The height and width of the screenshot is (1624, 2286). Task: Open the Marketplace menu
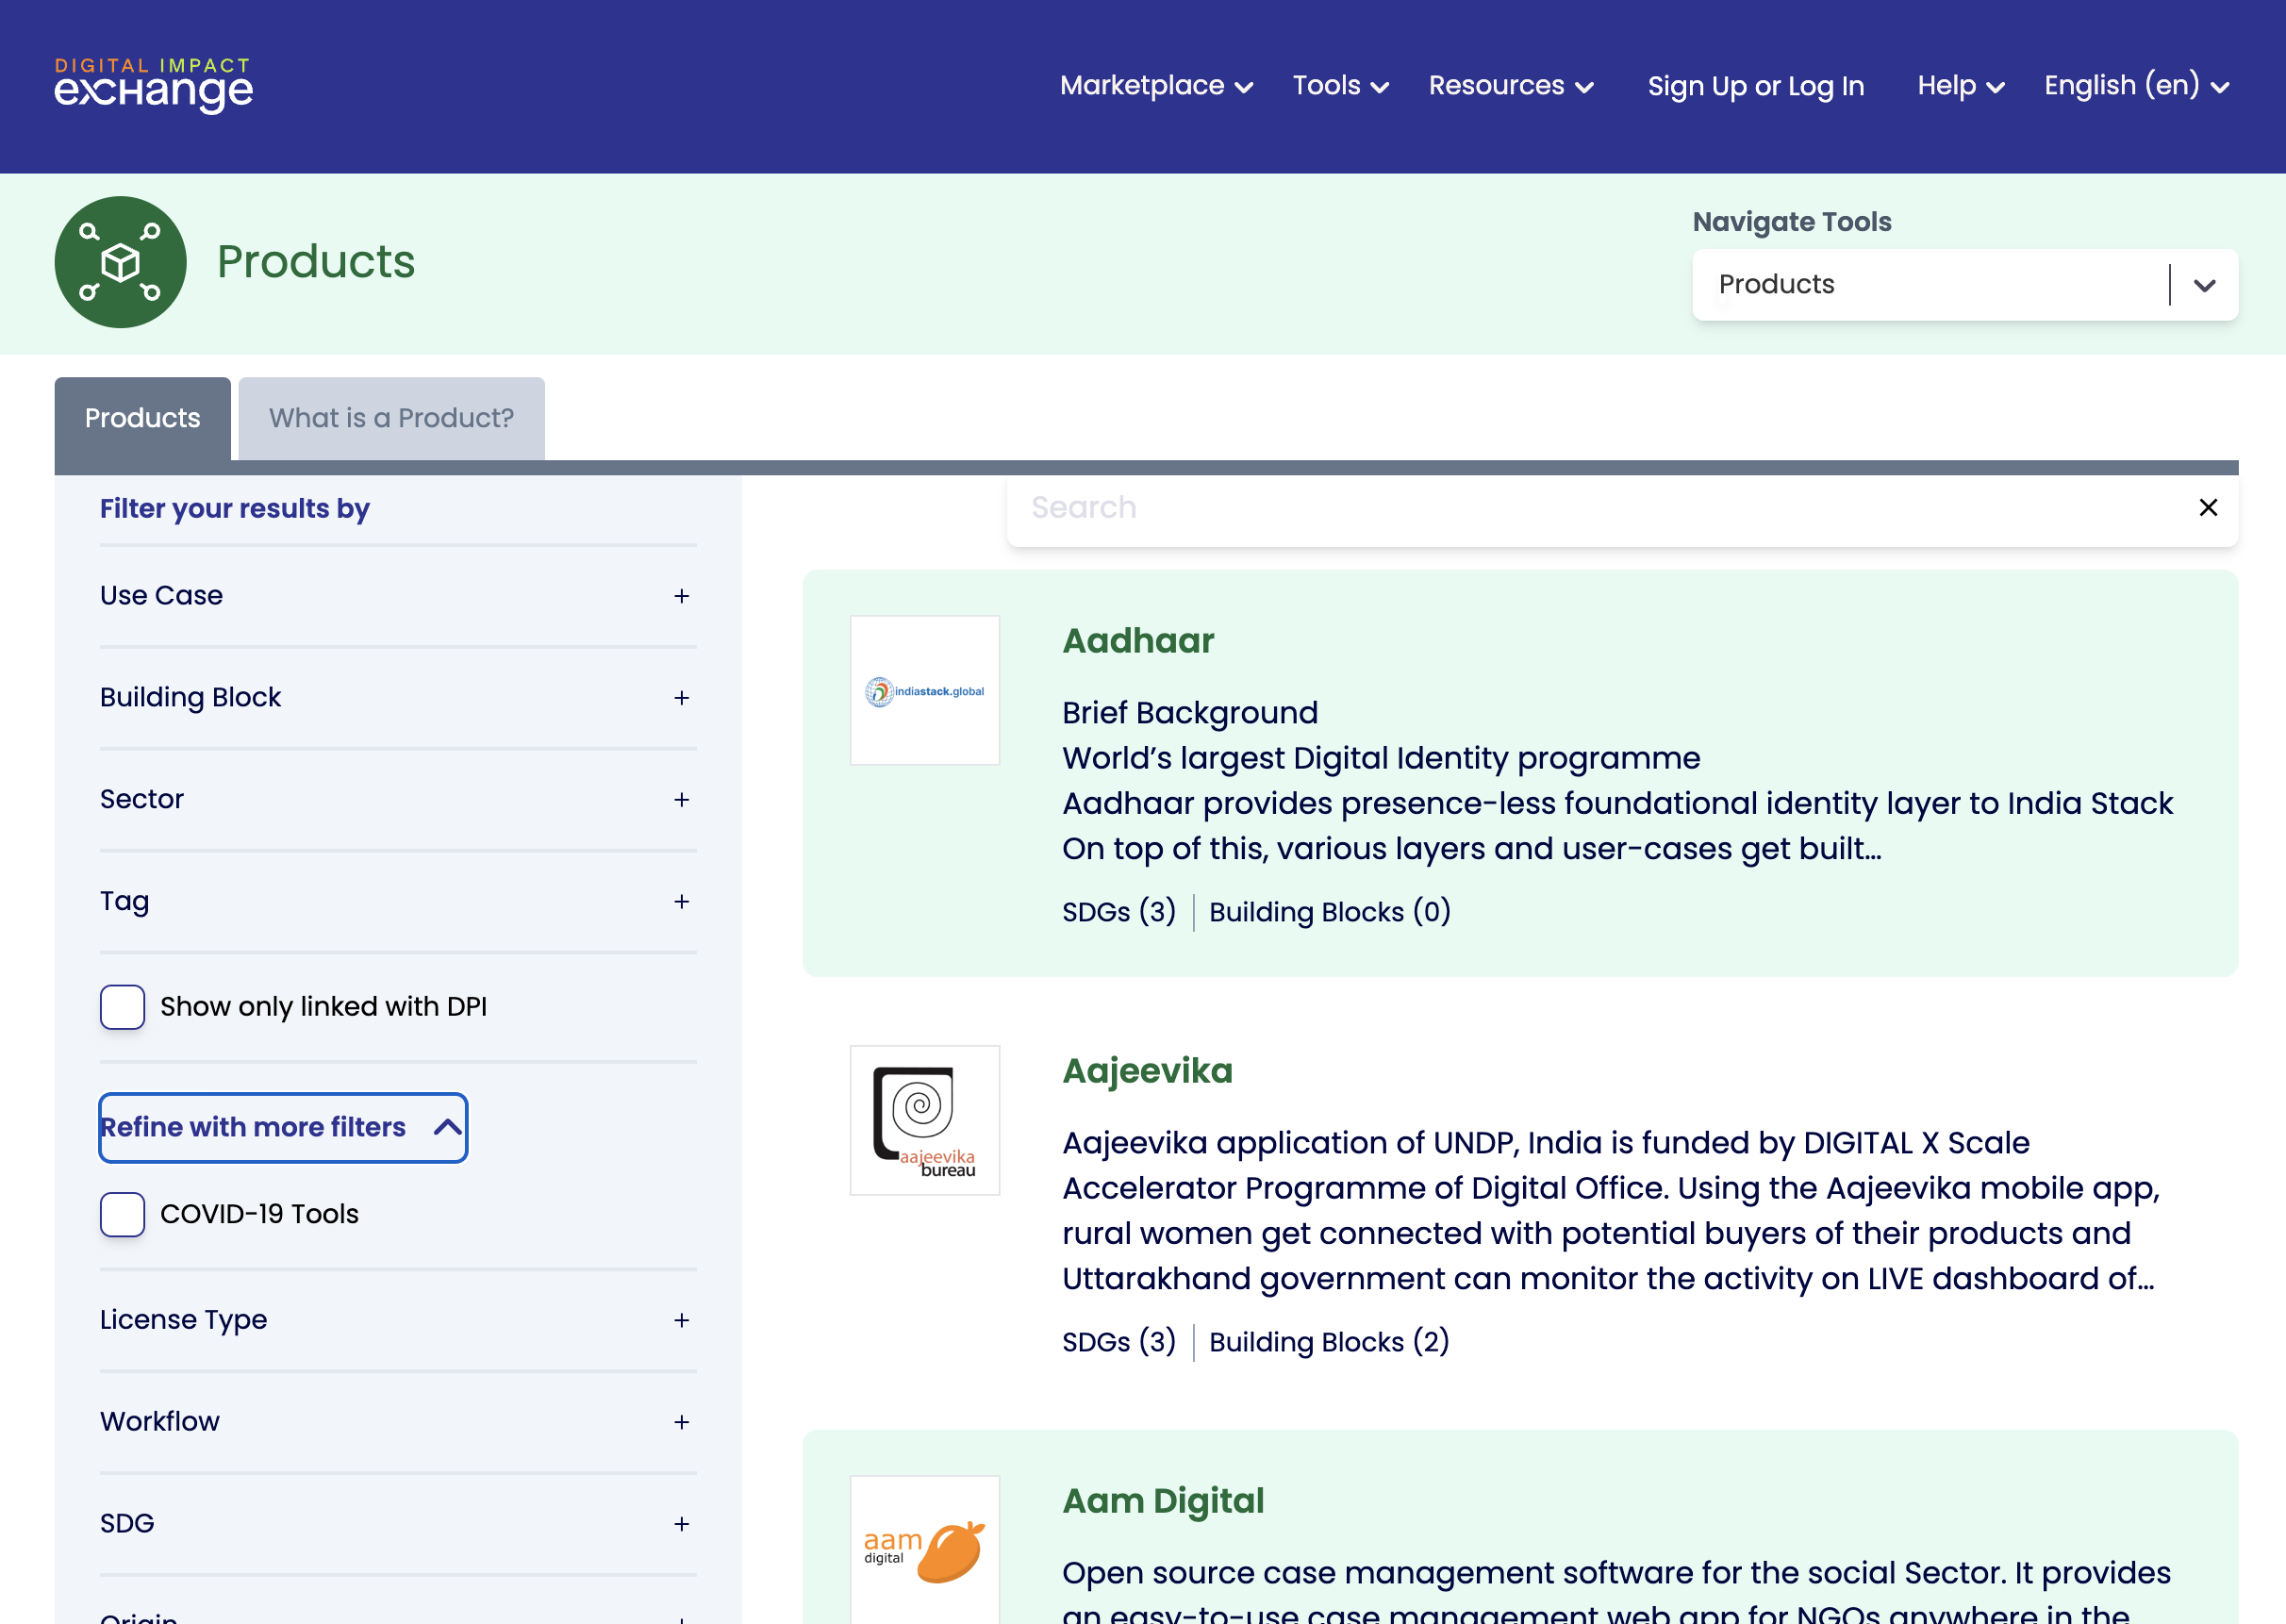click(1156, 86)
